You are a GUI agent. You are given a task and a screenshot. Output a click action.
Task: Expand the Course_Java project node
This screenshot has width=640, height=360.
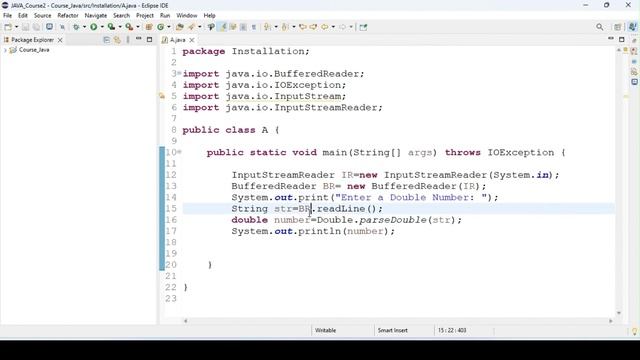coord(5,50)
